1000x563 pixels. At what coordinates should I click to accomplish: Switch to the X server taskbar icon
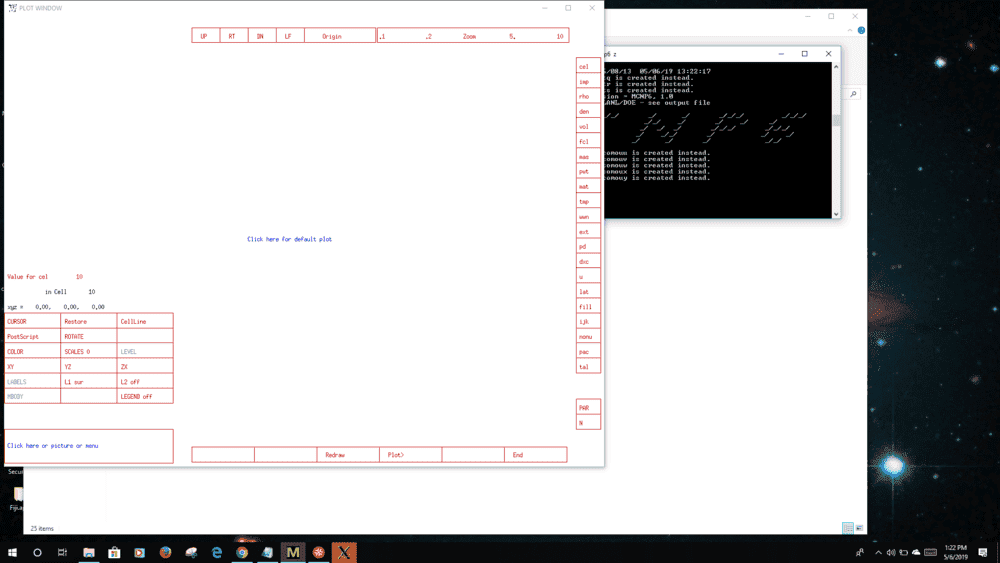(344, 552)
